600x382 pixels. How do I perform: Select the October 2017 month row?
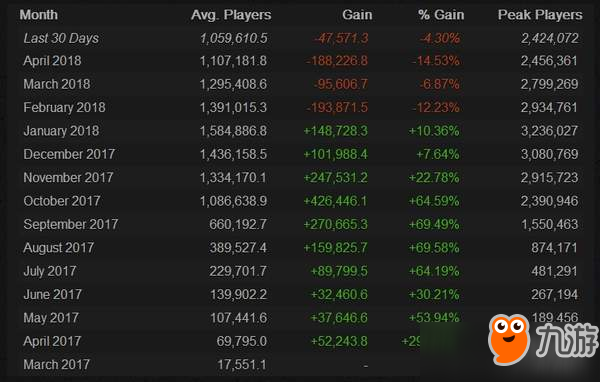300,201
